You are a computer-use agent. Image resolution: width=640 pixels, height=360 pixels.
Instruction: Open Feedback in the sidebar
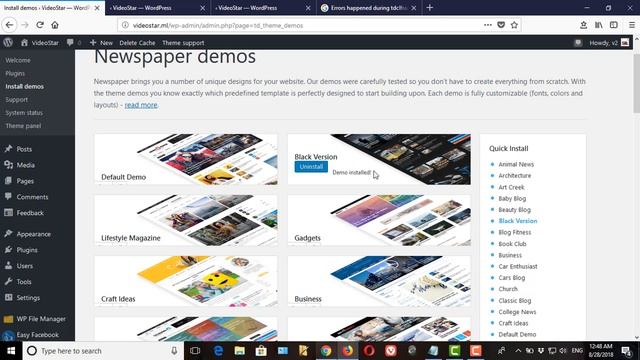click(x=30, y=213)
